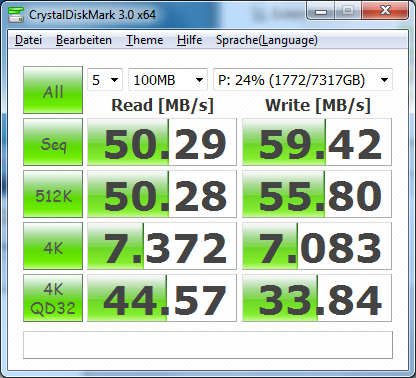This screenshot has height=378, width=416.
Task: Open the Bearbeiten menu
Action: click(84, 40)
